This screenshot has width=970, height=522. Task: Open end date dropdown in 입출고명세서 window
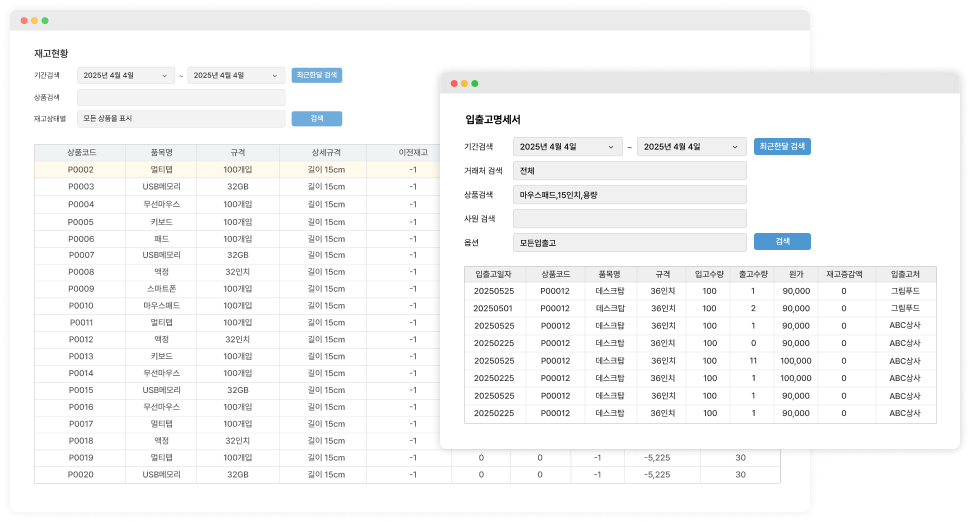click(x=692, y=147)
